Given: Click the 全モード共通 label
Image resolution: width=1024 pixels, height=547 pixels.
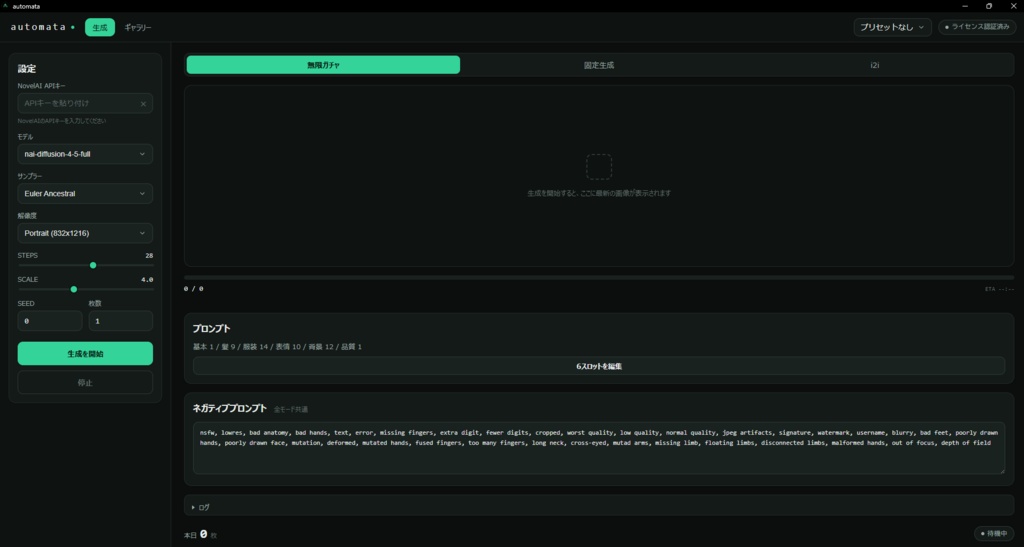Looking at the screenshot, I should point(291,409).
